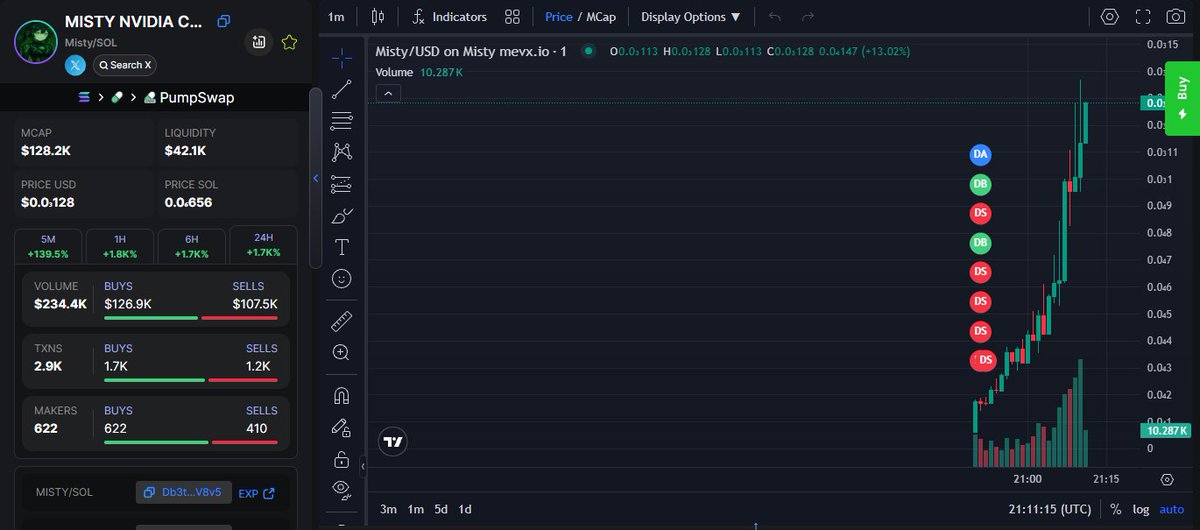Add token to chart list icon
Screen dimensions: 1200x530
[x=259, y=42]
